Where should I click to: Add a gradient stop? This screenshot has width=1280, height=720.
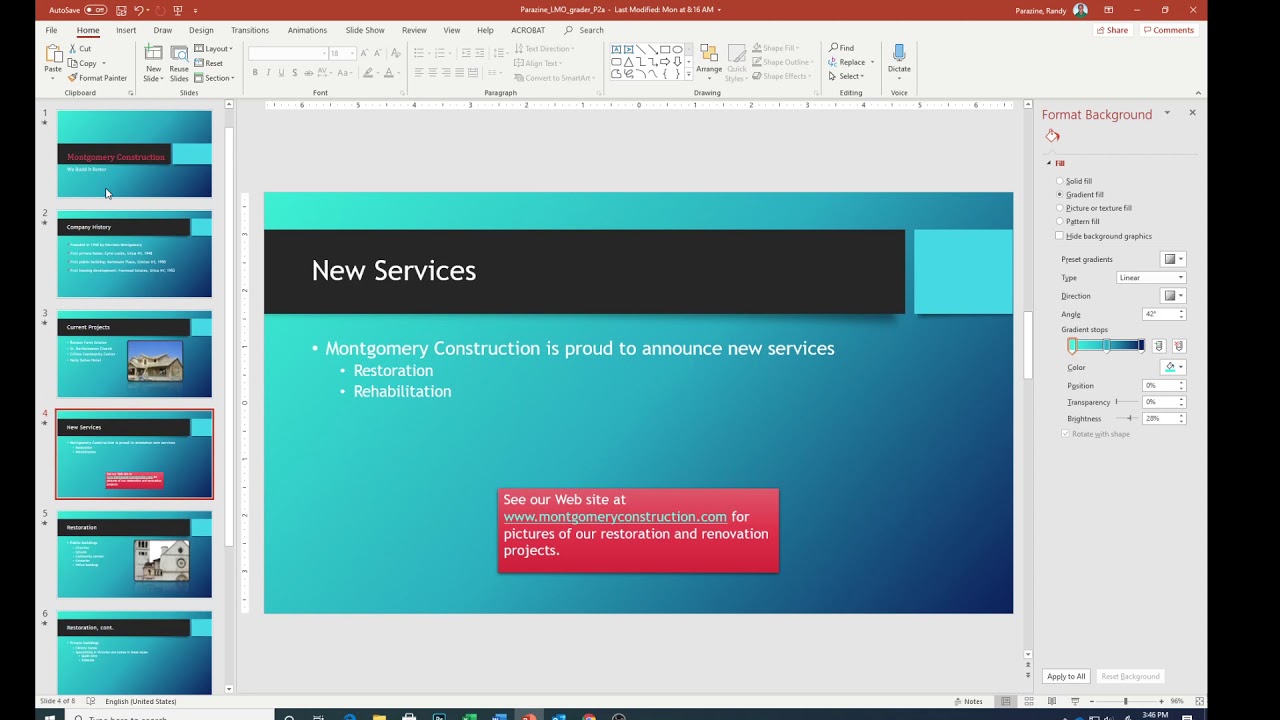pyautogui.click(x=1159, y=346)
